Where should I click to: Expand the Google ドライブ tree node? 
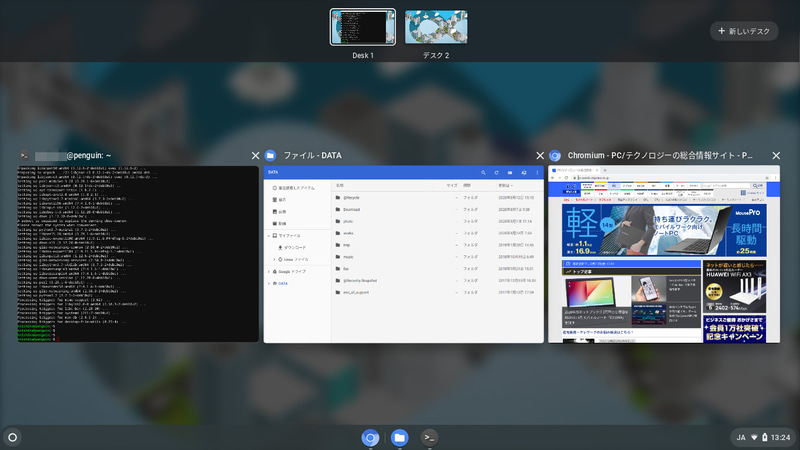click(x=269, y=271)
